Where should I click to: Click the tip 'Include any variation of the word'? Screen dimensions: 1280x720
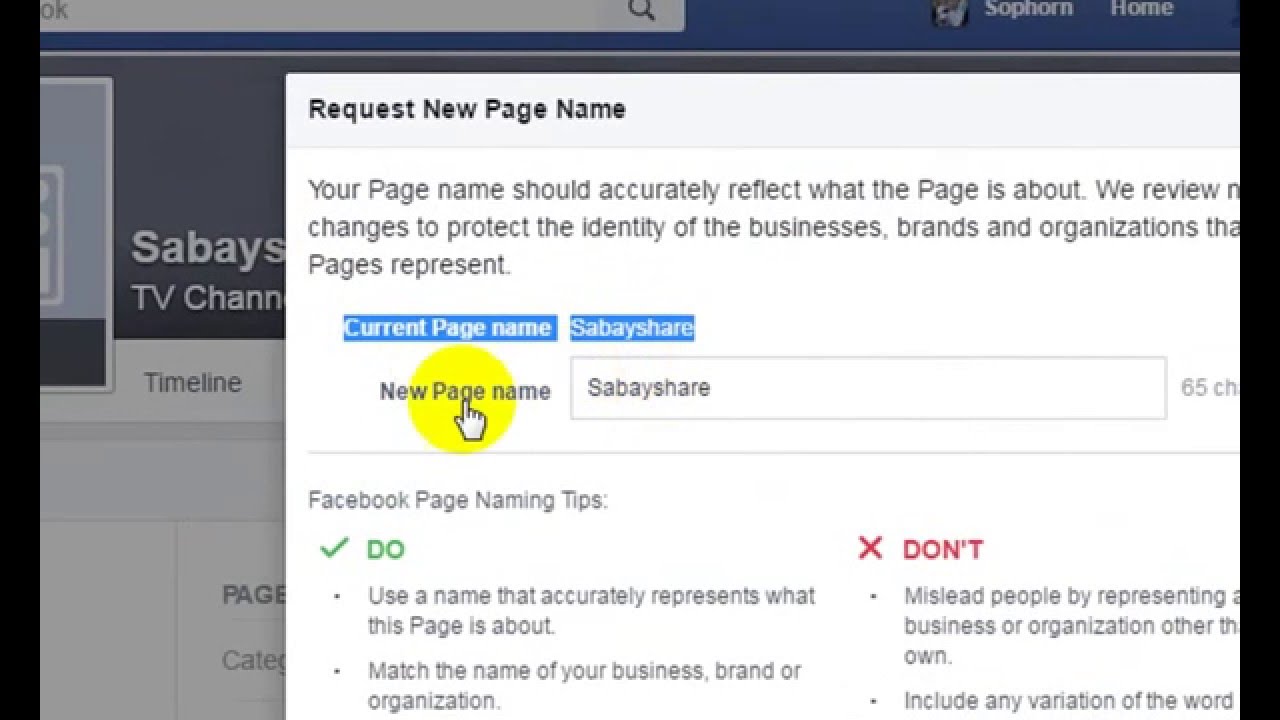click(x=1071, y=701)
